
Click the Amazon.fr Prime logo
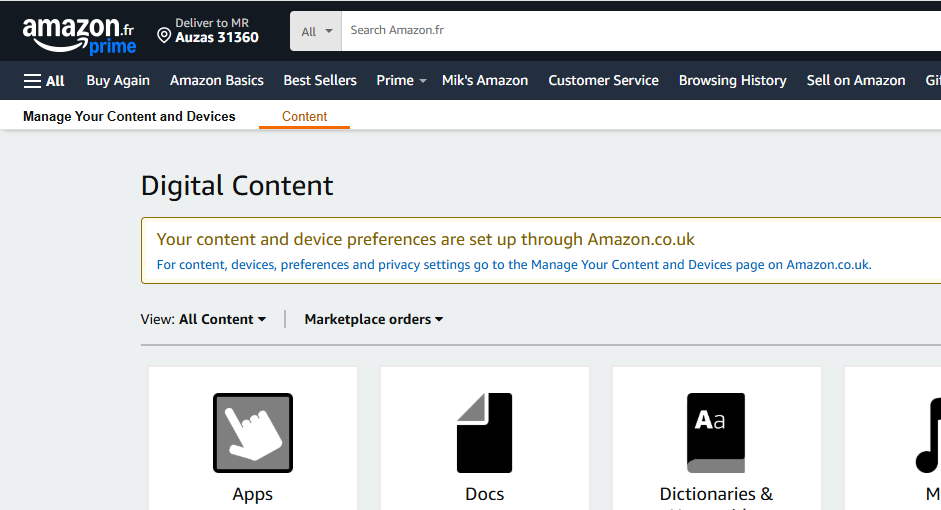click(x=78, y=35)
